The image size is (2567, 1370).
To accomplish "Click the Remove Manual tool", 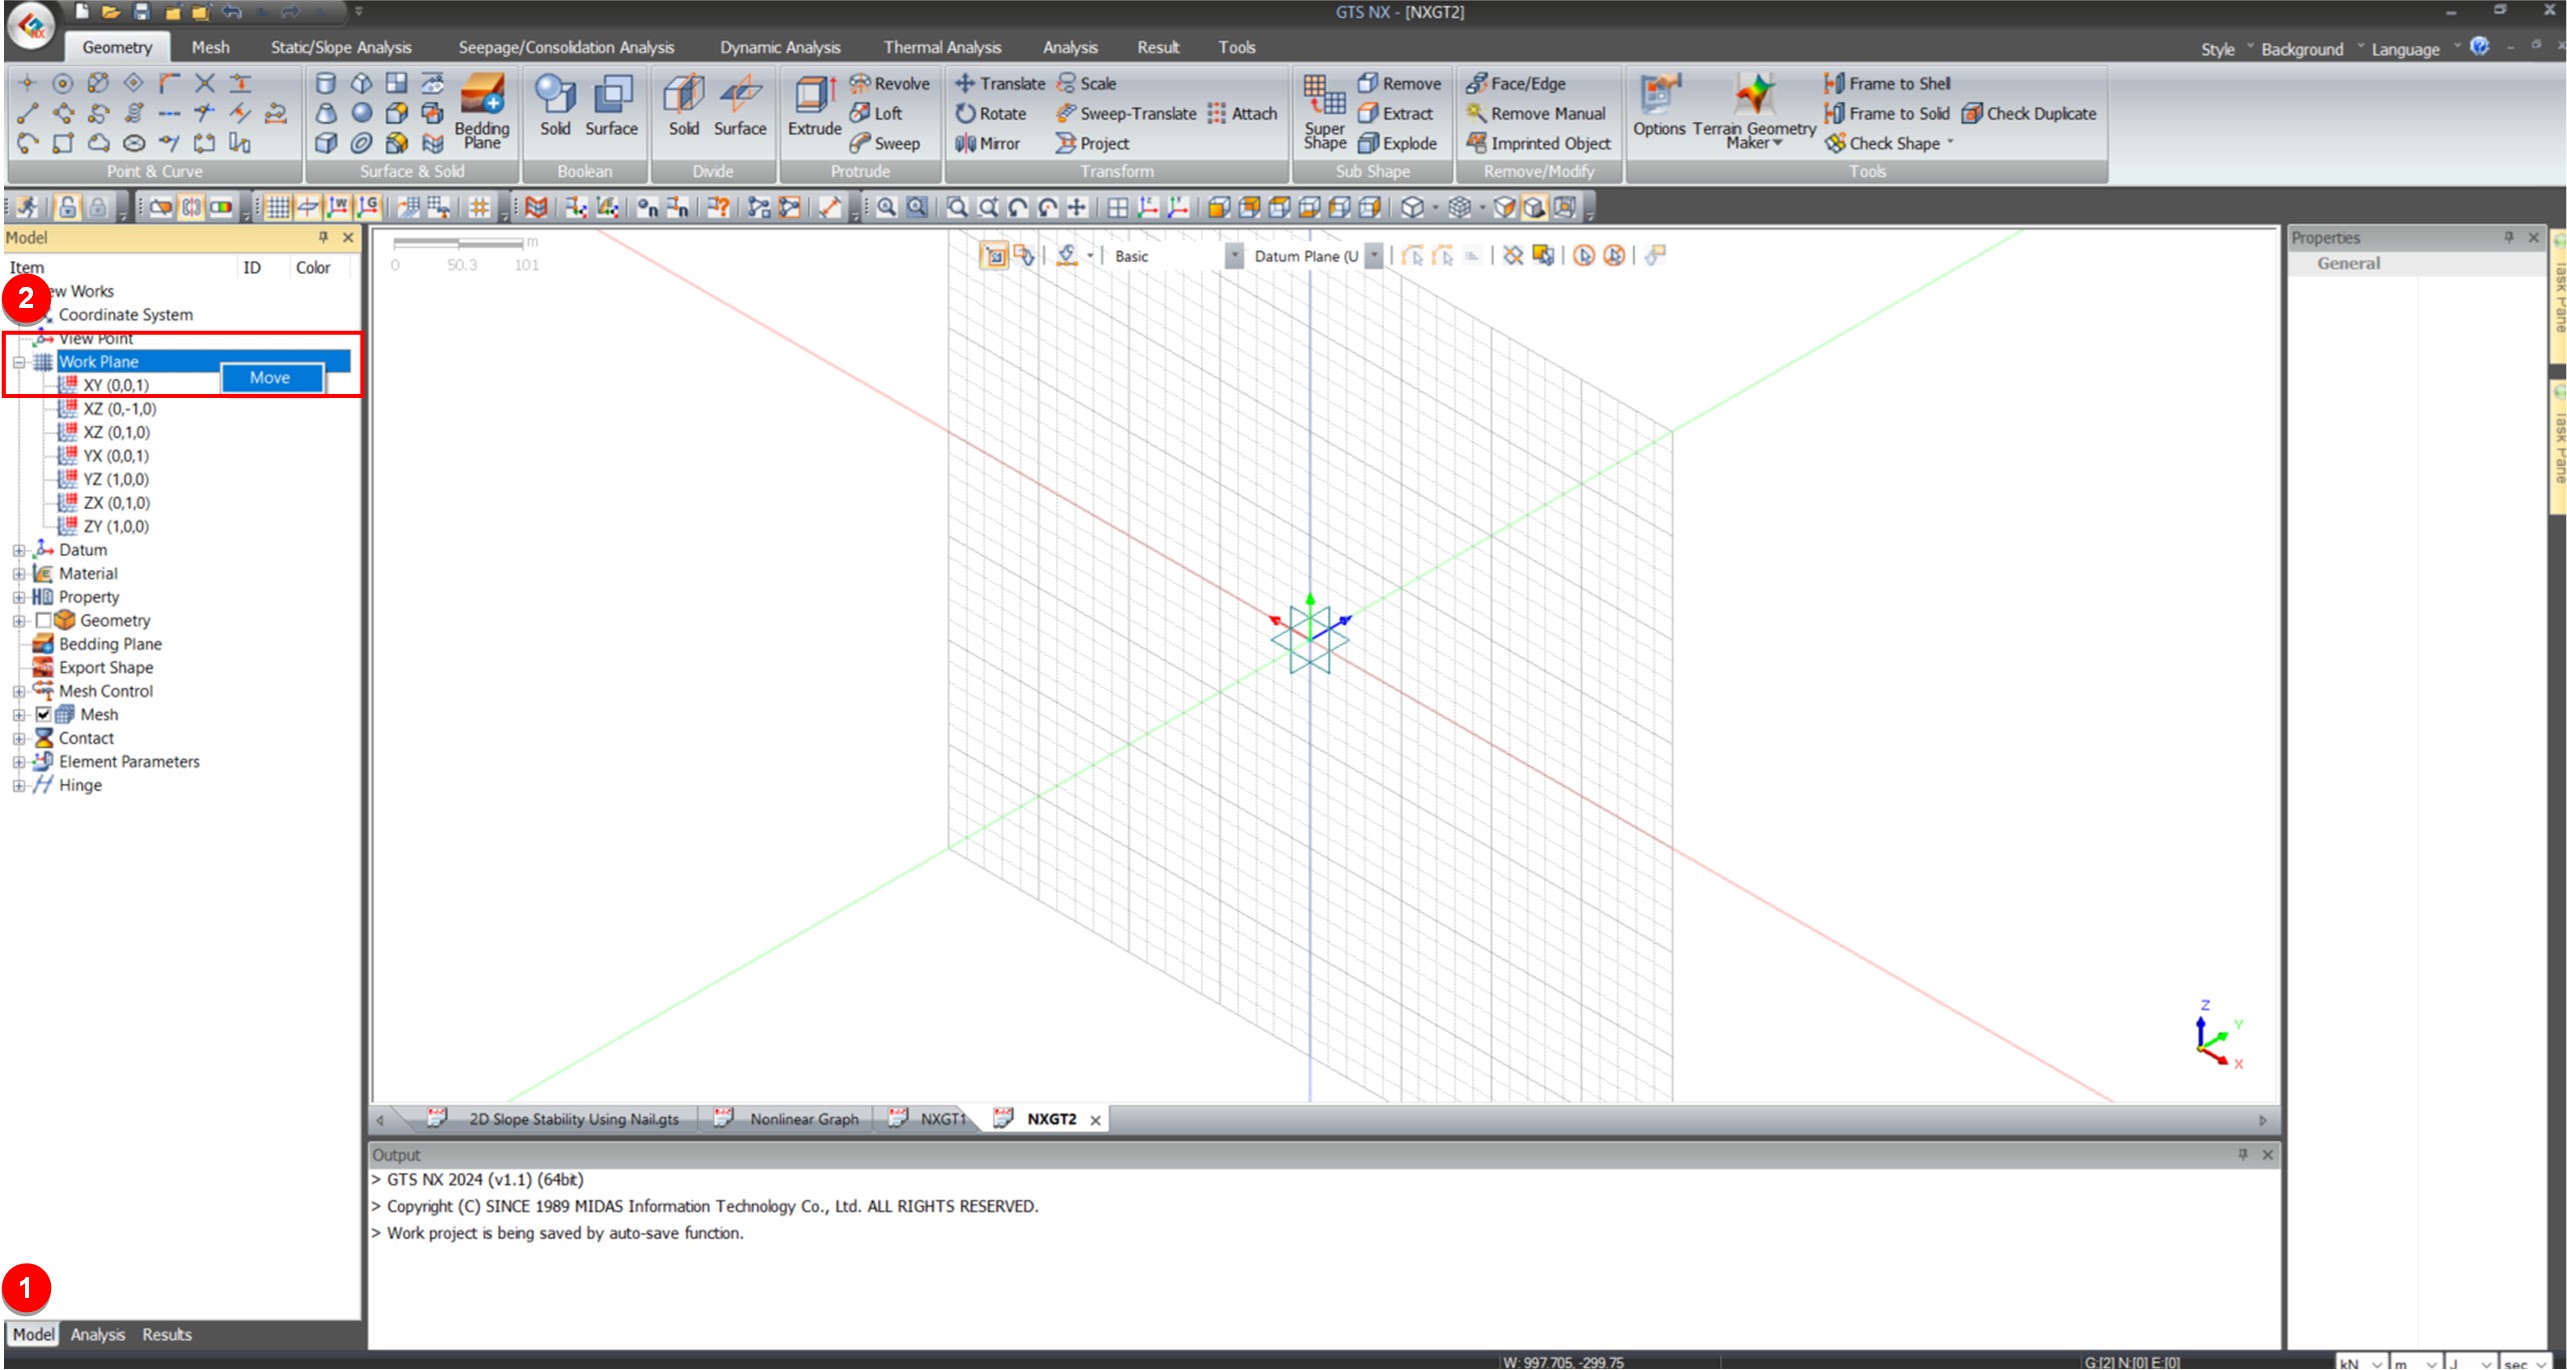I will click(x=1536, y=113).
